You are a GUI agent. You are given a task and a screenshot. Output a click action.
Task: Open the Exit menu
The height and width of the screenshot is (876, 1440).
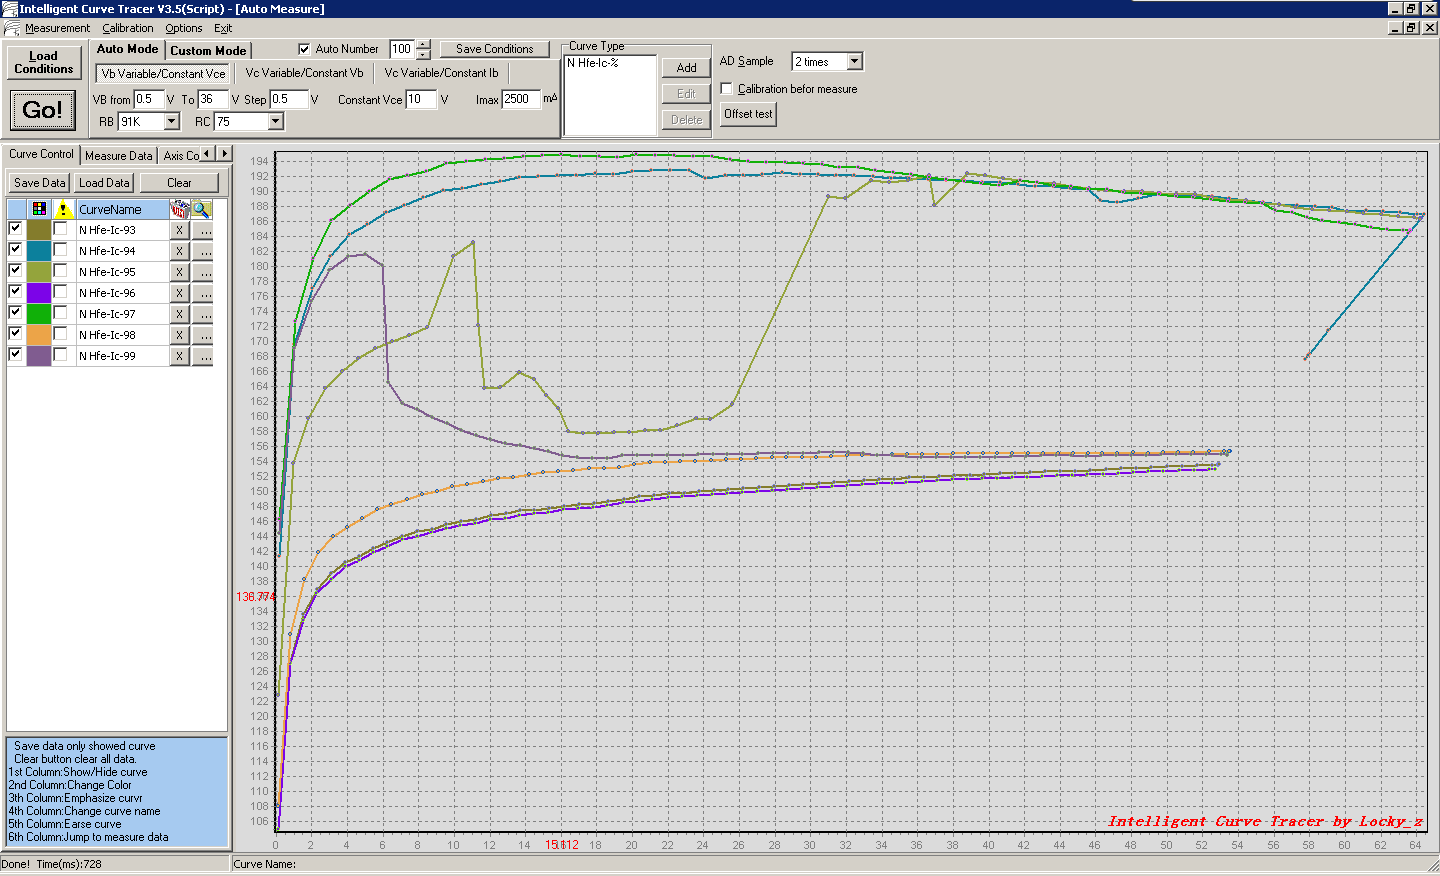(x=223, y=28)
